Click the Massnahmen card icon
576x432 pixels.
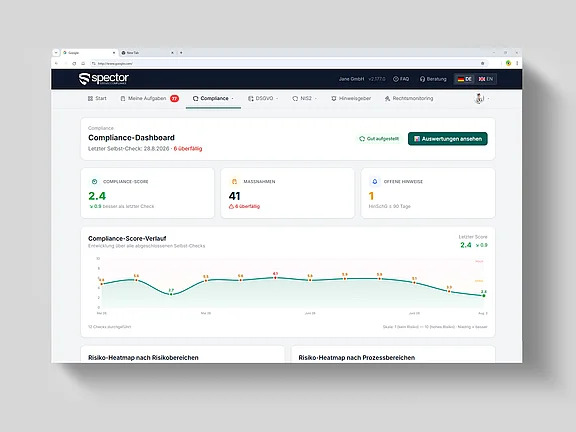(x=234, y=181)
